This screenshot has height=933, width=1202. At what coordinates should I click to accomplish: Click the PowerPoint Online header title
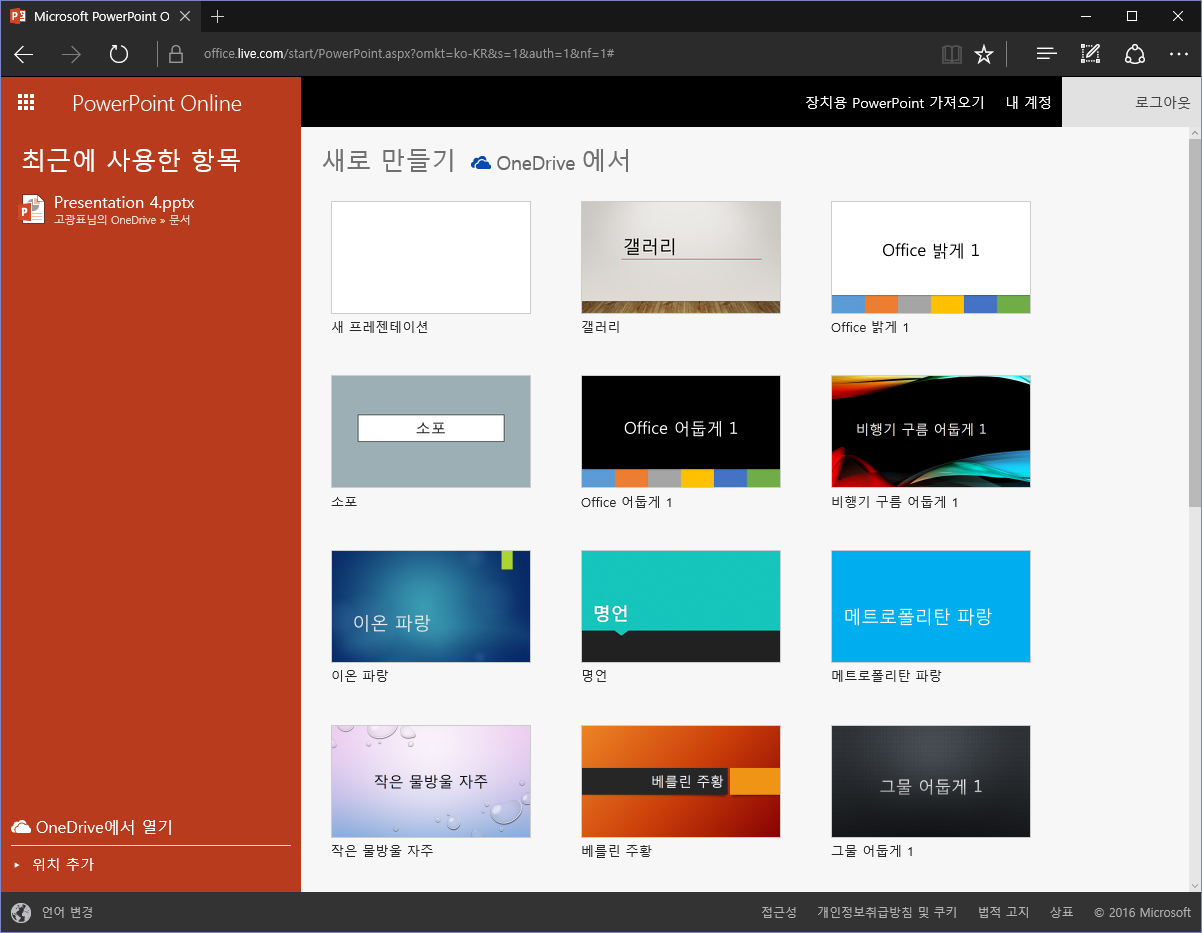click(157, 103)
